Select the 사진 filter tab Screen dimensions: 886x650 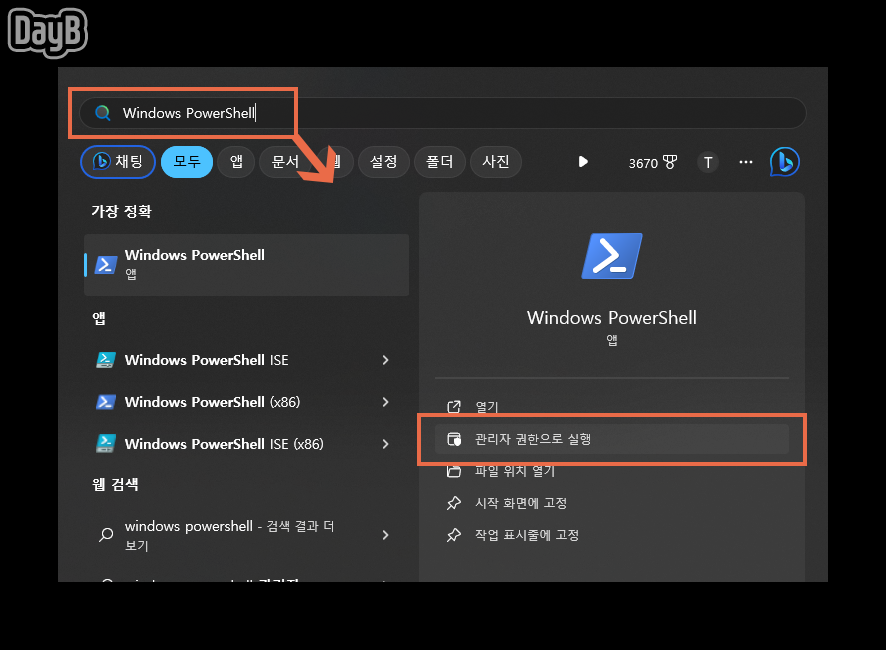coord(496,162)
